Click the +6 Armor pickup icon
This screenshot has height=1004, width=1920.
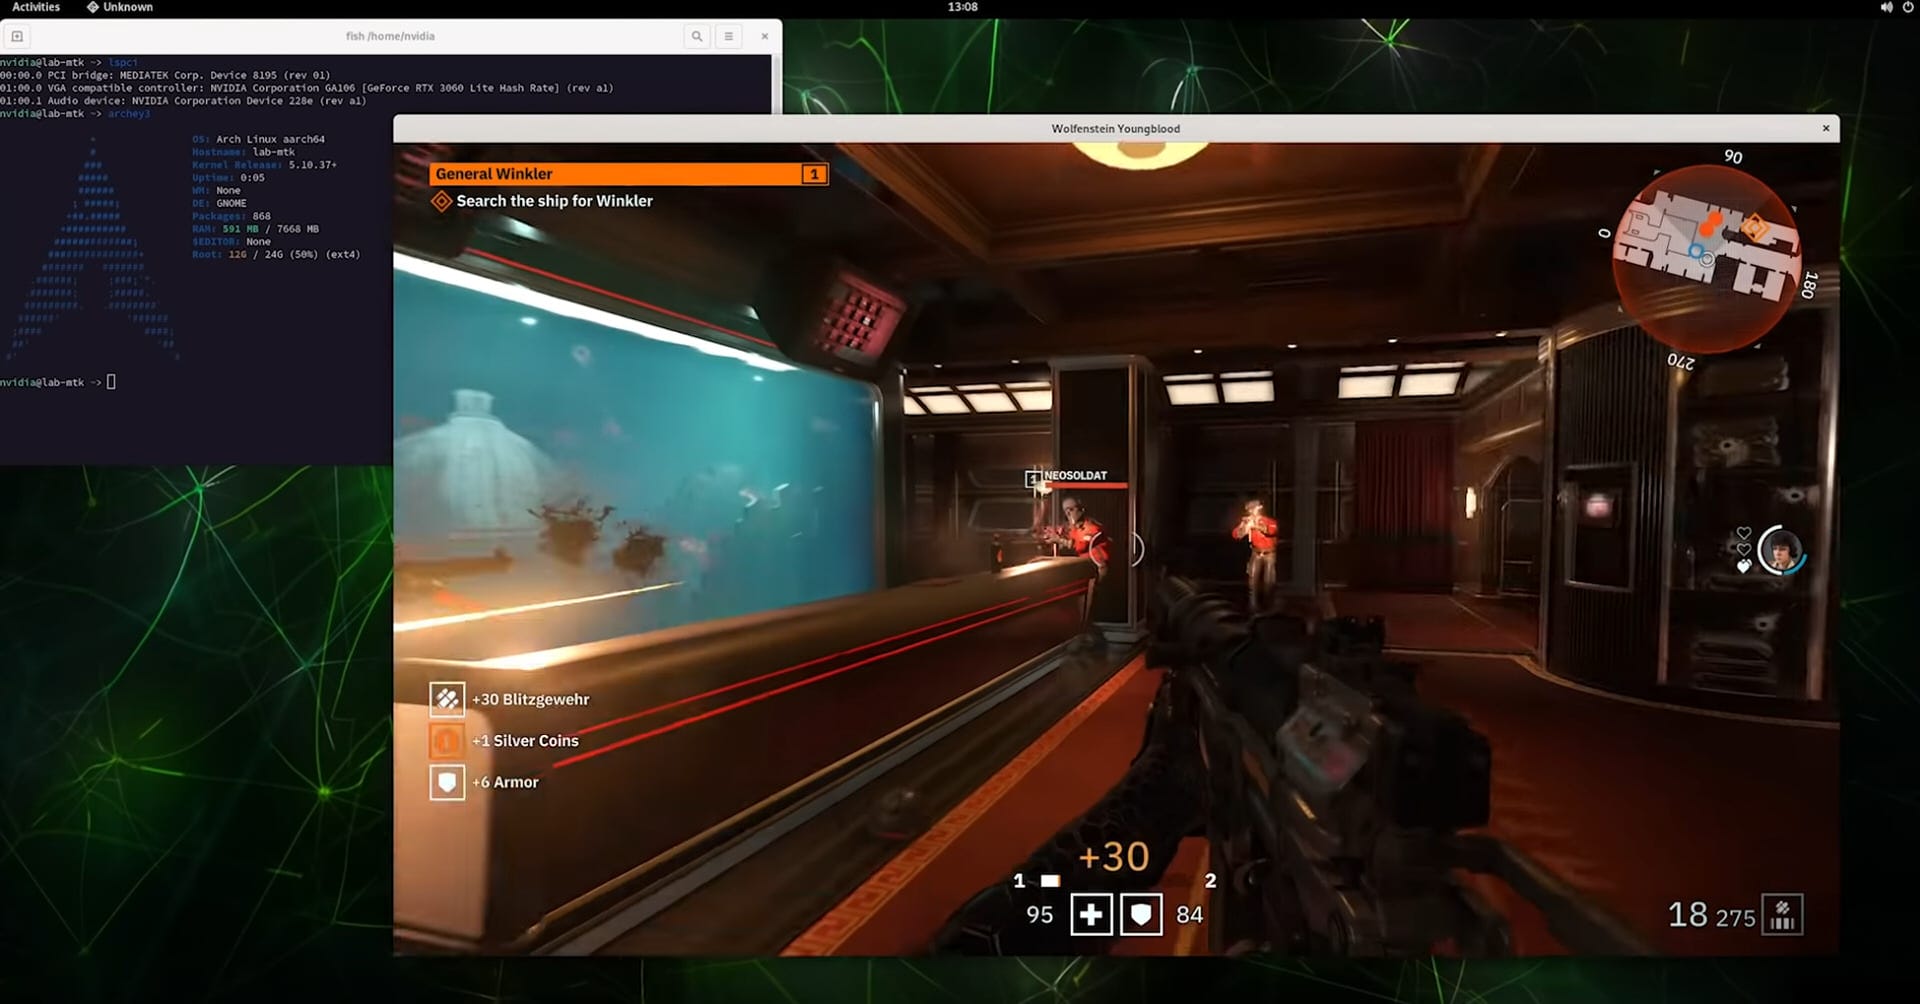(x=447, y=782)
